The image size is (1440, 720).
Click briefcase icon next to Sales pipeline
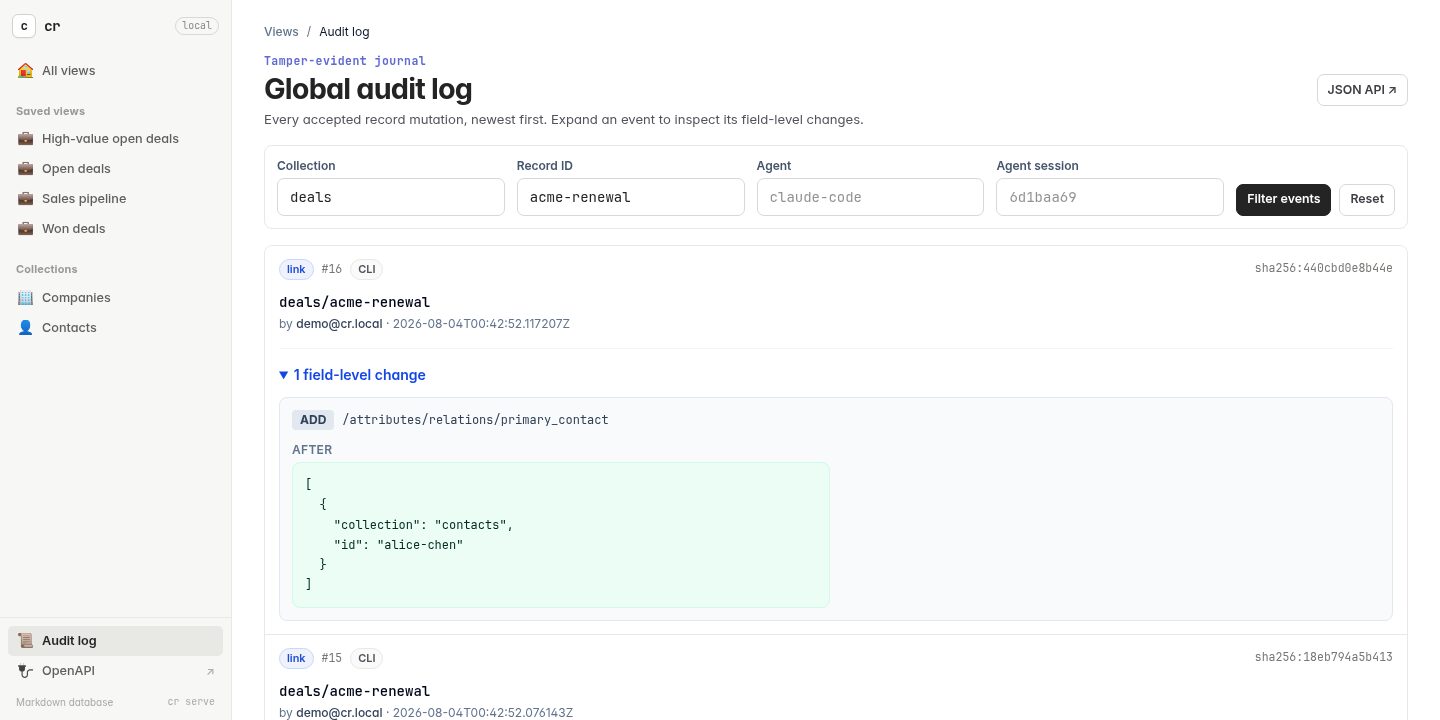click(x=25, y=199)
